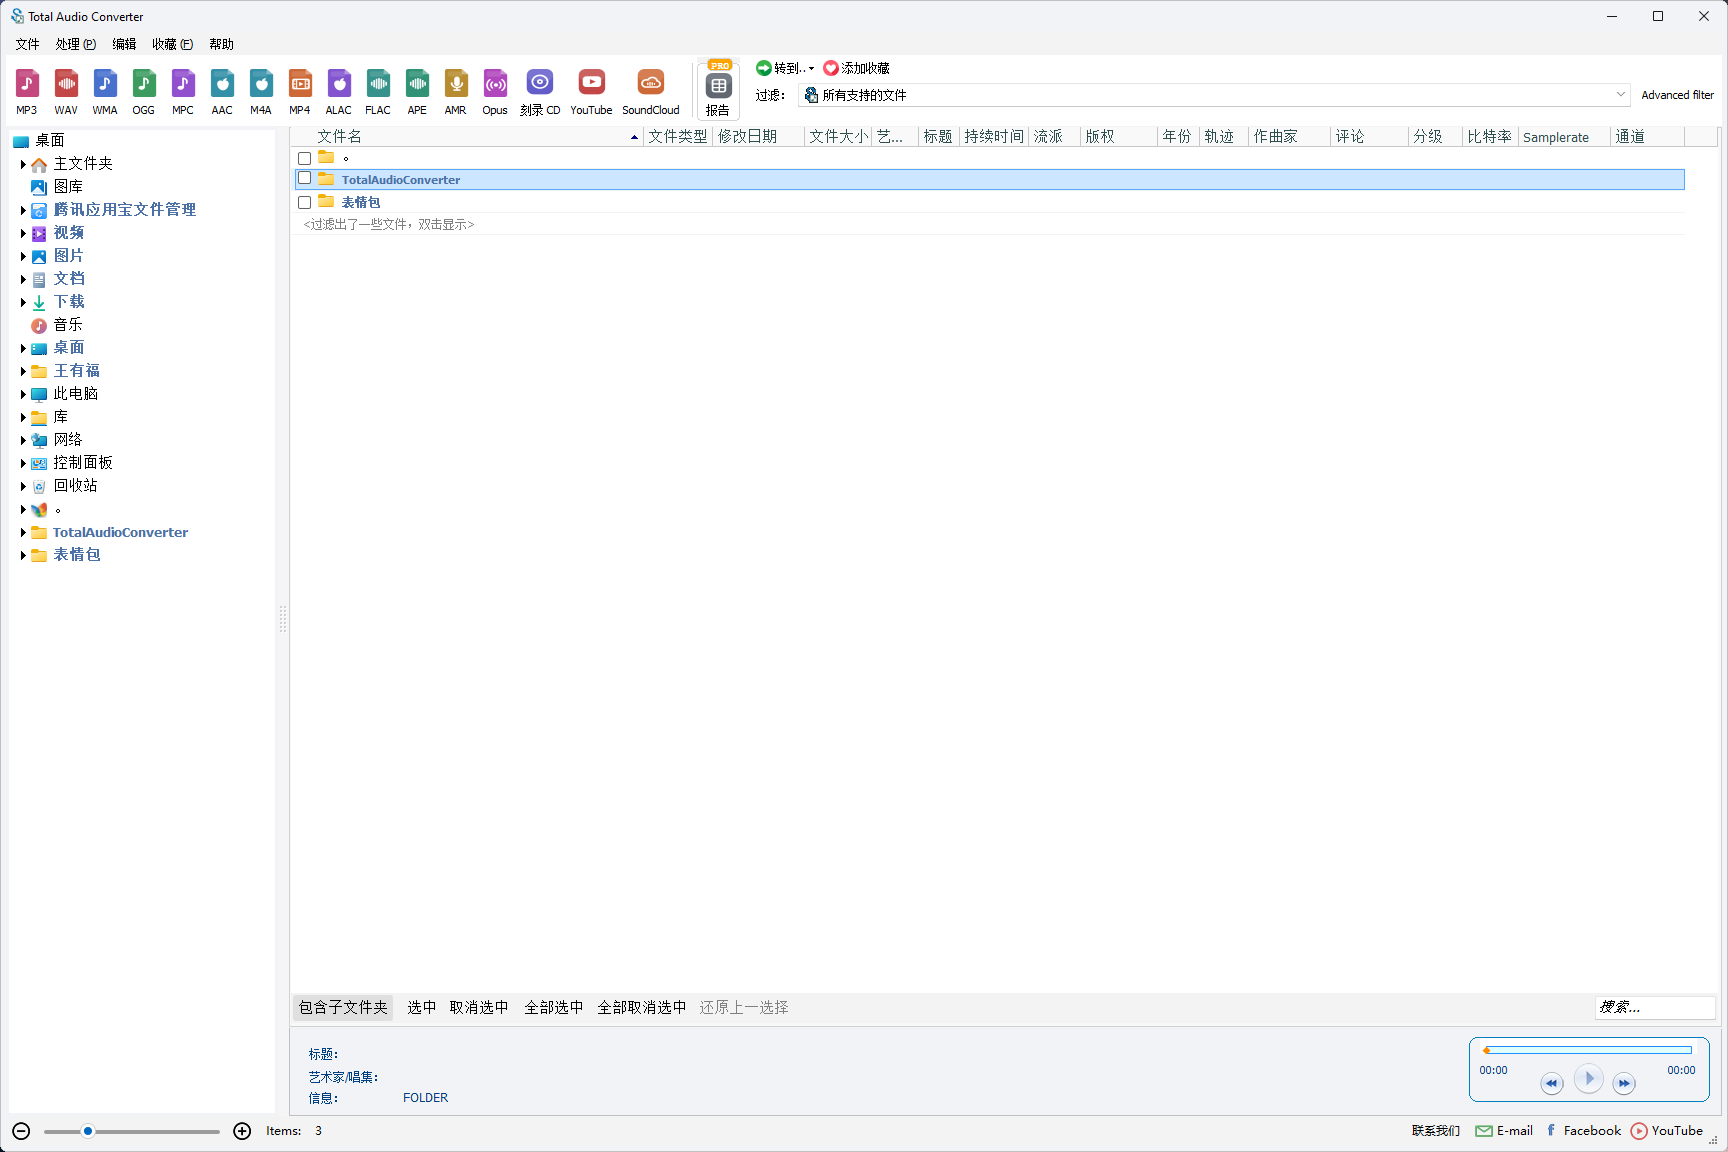Viewport: 1728px width, 1152px height.
Task: Pick the WMA format icon
Action: tap(105, 92)
